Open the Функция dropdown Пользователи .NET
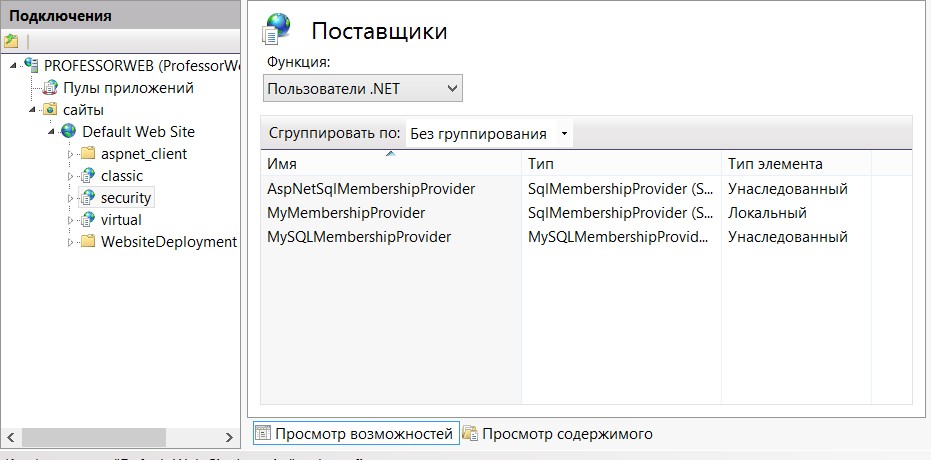 [x=363, y=89]
